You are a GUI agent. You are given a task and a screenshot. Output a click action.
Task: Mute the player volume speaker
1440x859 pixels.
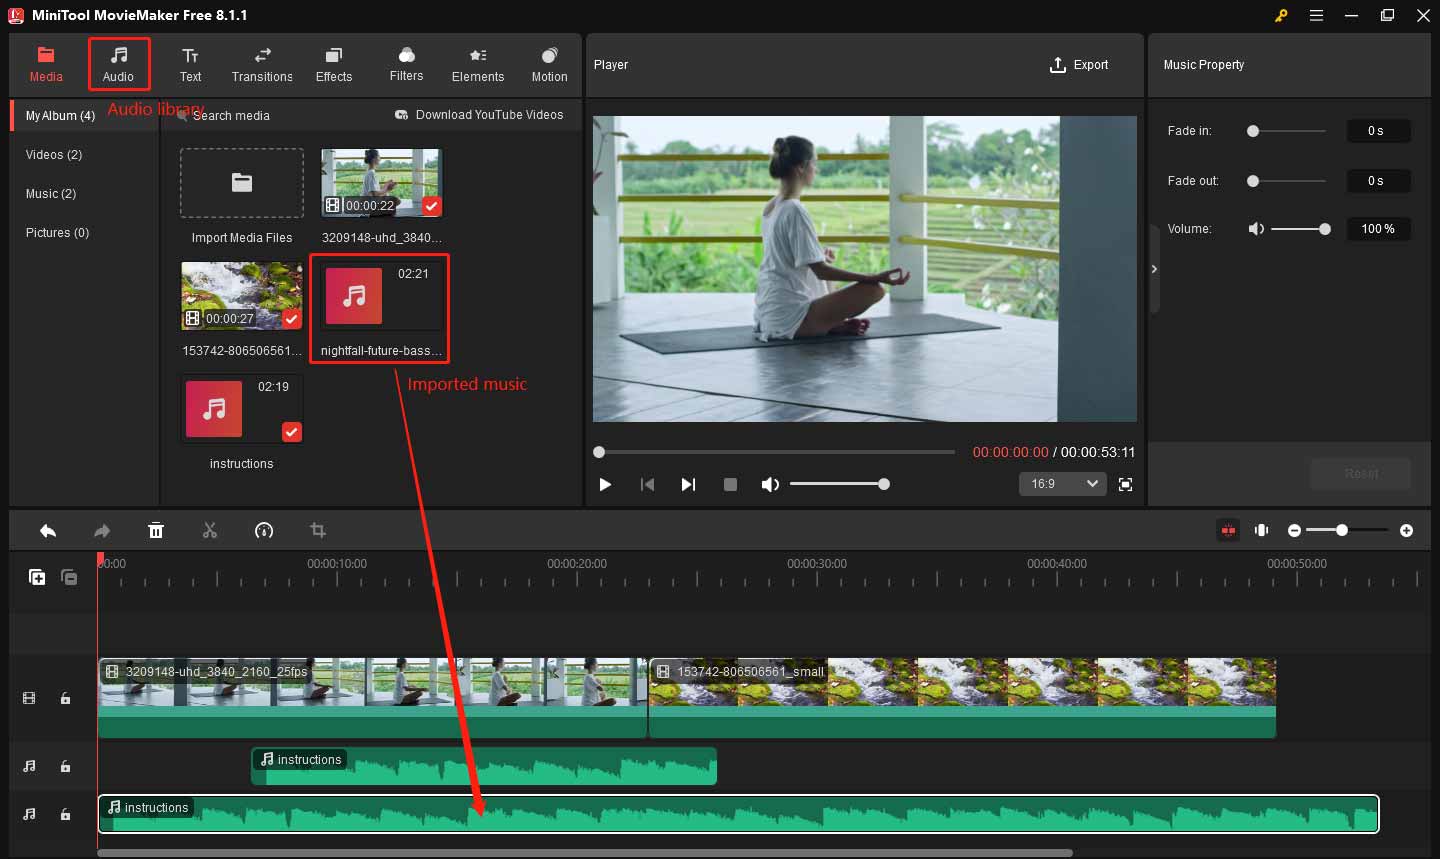pos(769,484)
